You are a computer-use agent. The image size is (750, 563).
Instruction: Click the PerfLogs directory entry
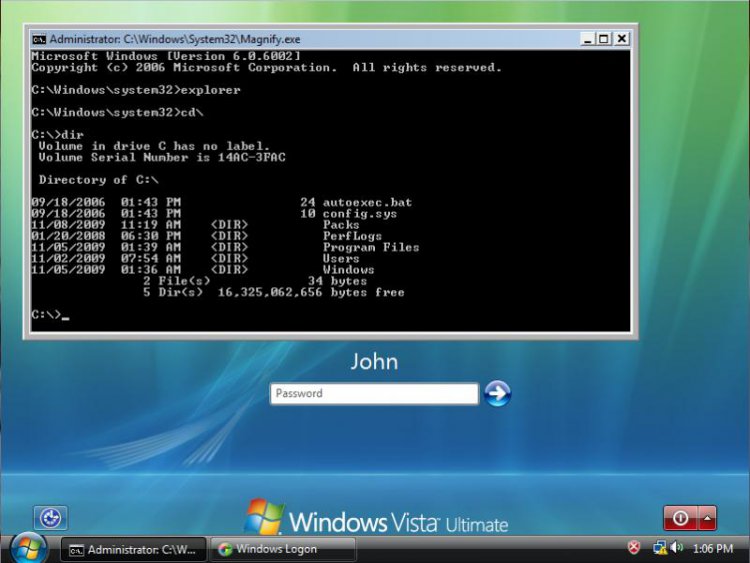pyautogui.click(x=352, y=236)
